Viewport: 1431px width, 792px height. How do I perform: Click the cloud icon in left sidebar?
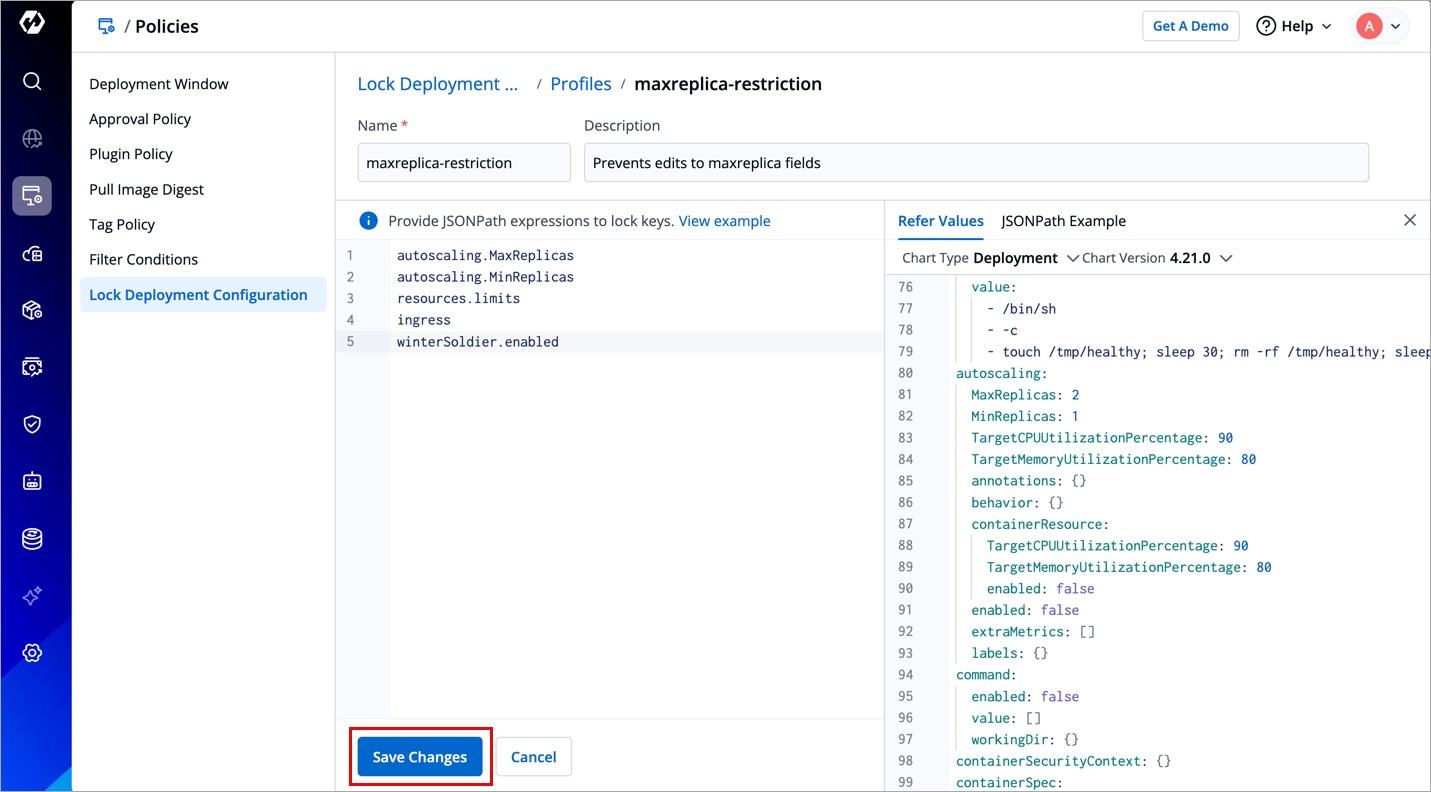(x=32, y=254)
